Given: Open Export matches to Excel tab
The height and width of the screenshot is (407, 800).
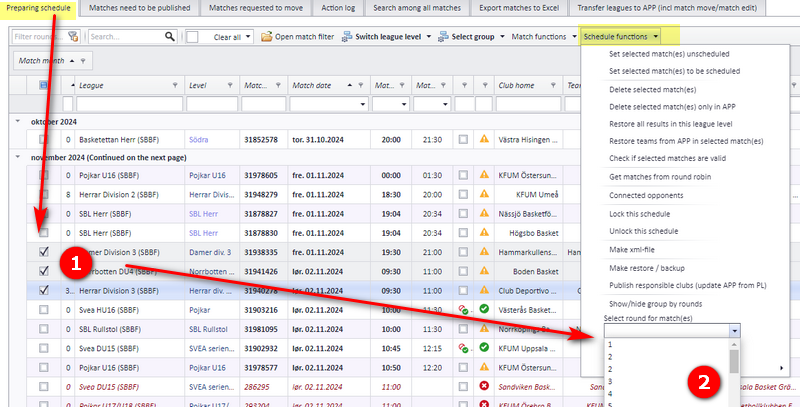Looking at the screenshot, I should (x=519, y=8).
